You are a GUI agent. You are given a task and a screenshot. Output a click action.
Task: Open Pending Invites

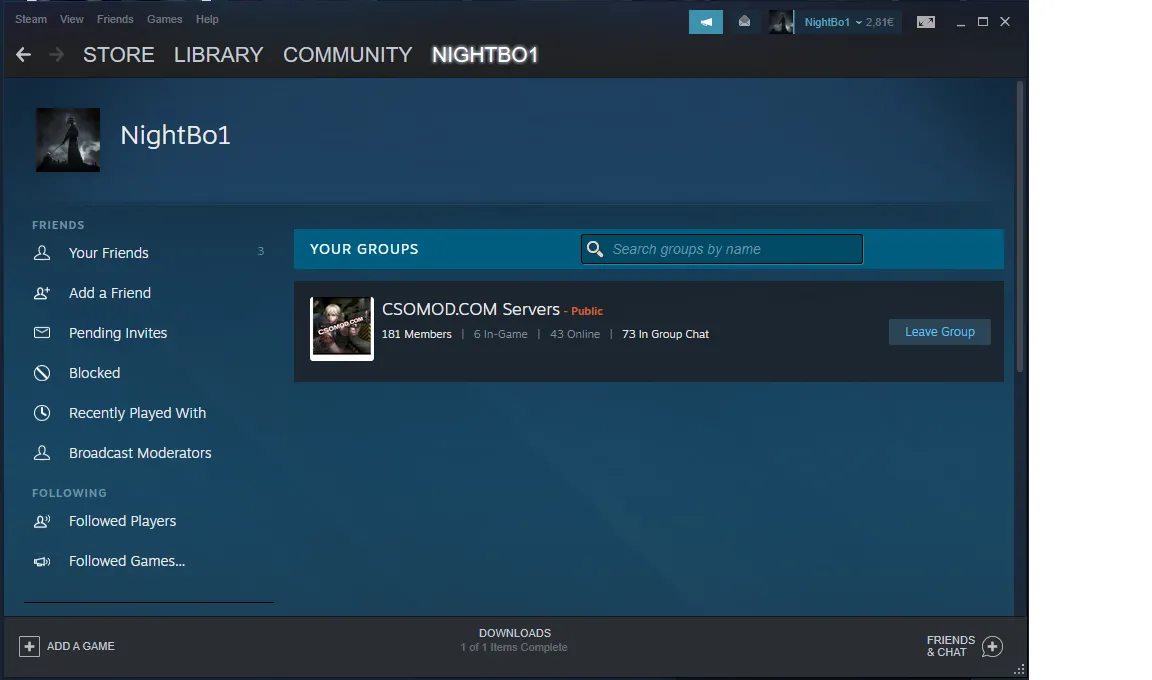coord(118,333)
